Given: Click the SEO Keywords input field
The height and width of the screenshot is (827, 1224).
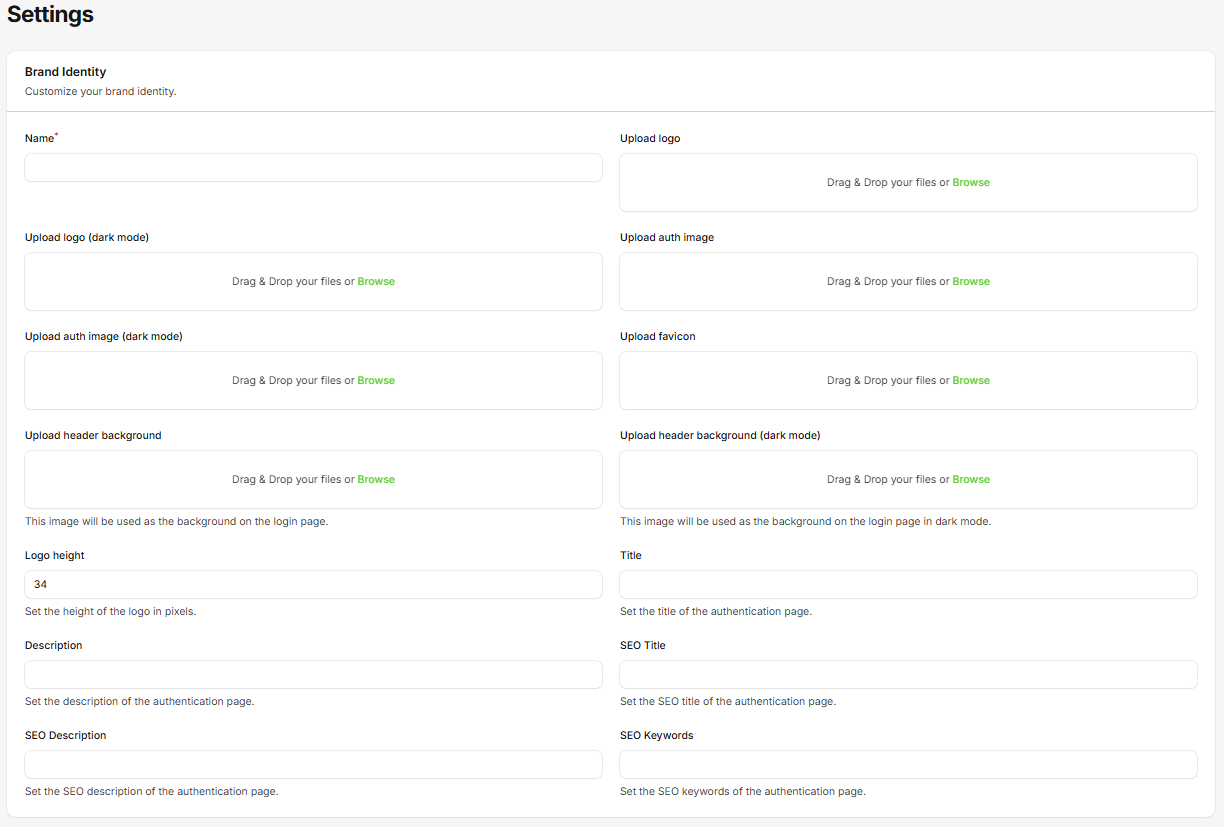Looking at the screenshot, I should pos(908,764).
